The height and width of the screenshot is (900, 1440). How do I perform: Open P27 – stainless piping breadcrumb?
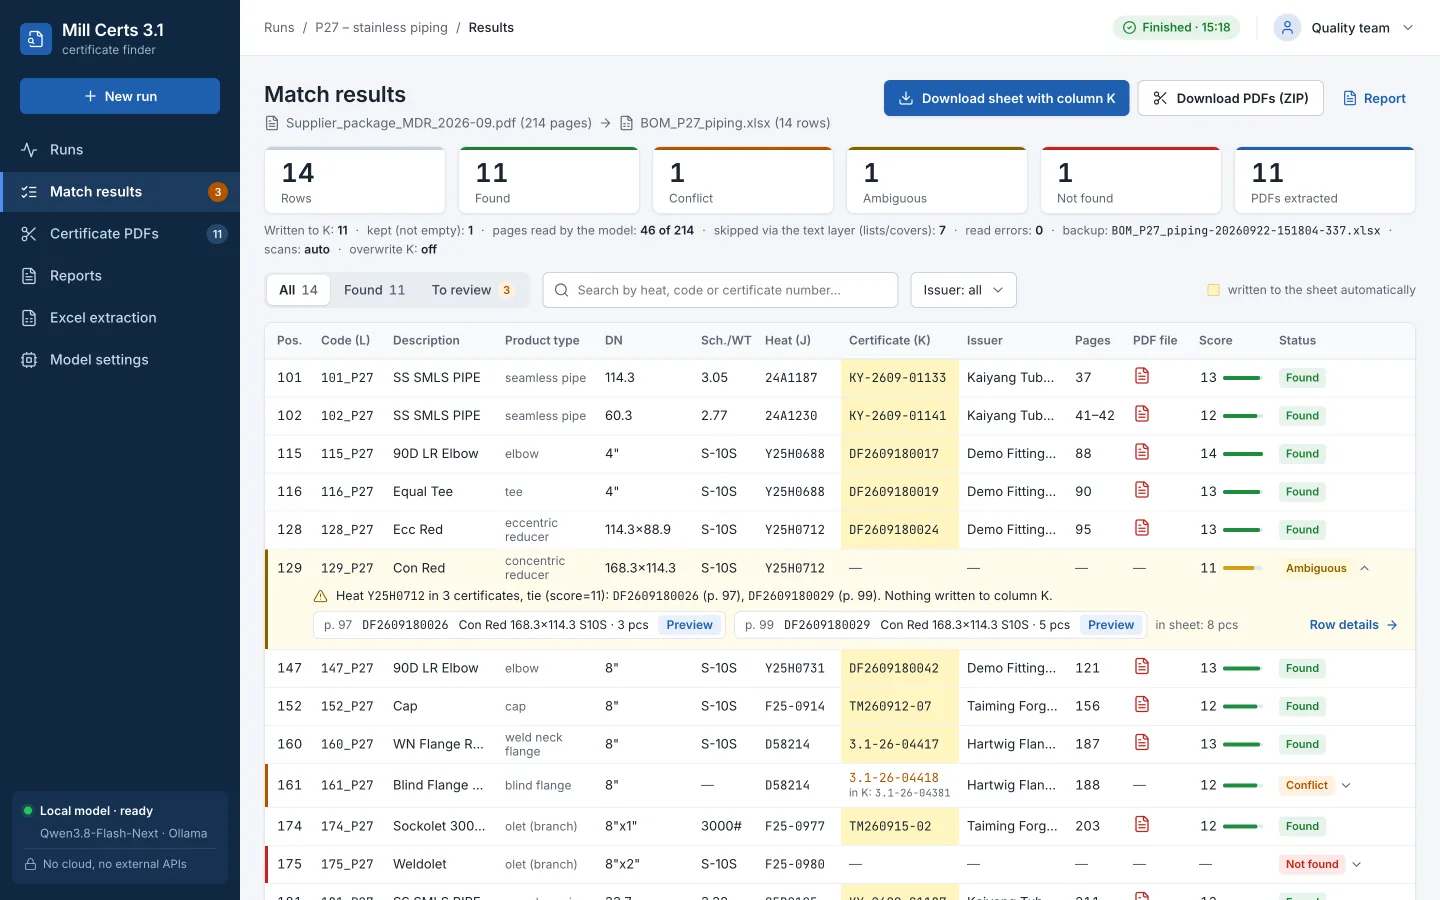click(381, 28)
